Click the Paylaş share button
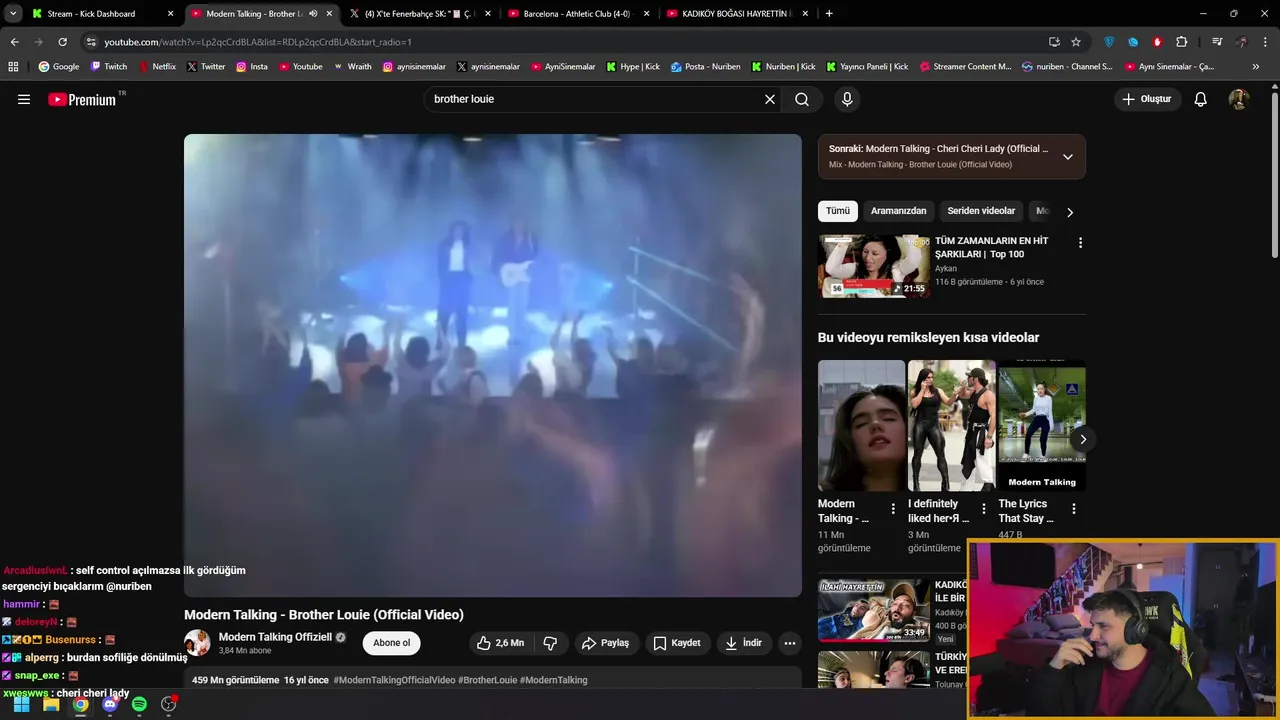Screen dimensions: 1280x720 pyautogui.click(x=606, y=643)
